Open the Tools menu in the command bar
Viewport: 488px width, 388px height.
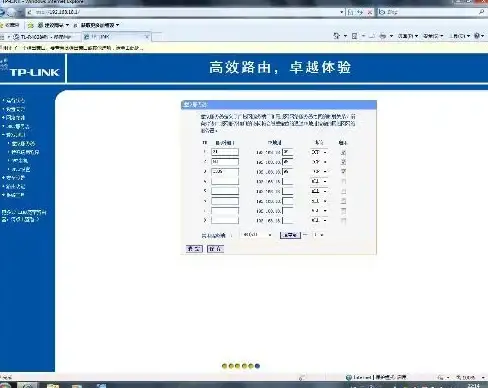pyautogui.click(x=460, y=36)
